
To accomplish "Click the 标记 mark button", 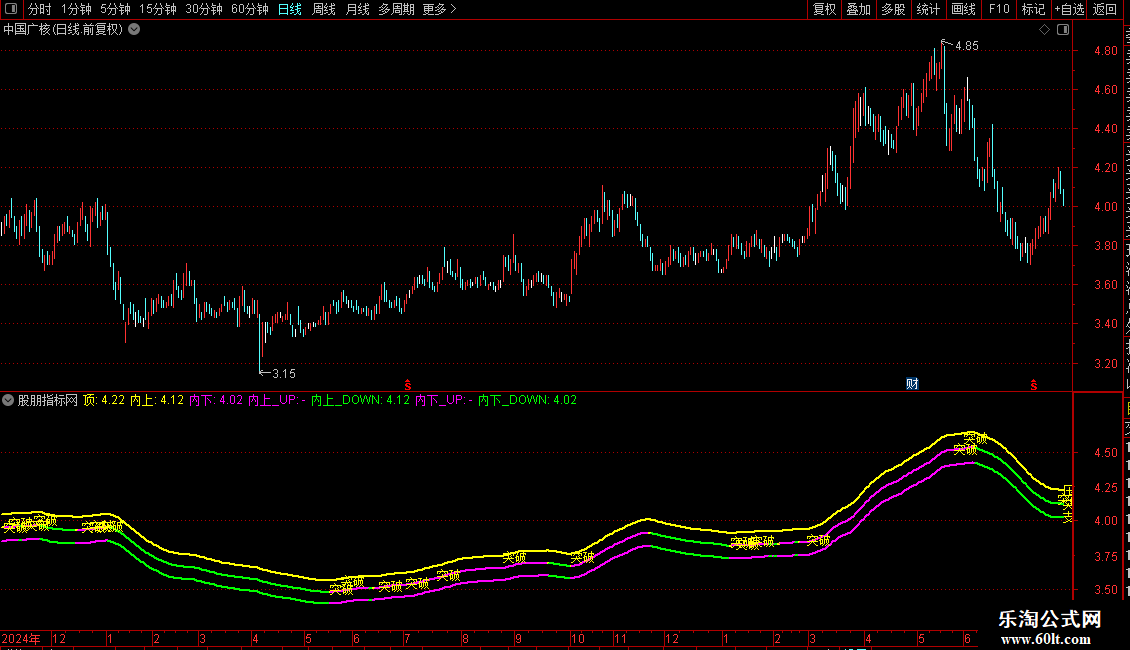I will click(x=1033, y=9).
